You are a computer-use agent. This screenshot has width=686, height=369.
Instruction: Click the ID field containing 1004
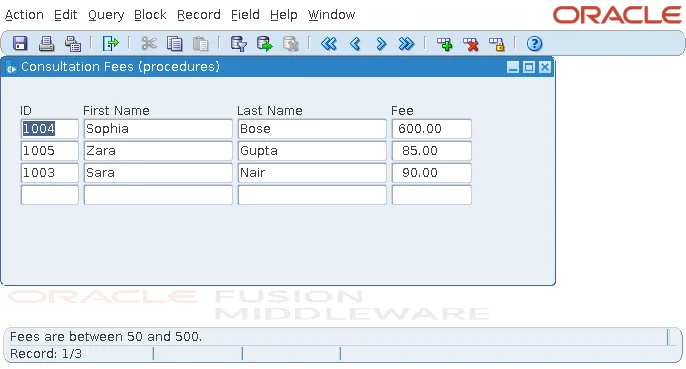[49, 129]
